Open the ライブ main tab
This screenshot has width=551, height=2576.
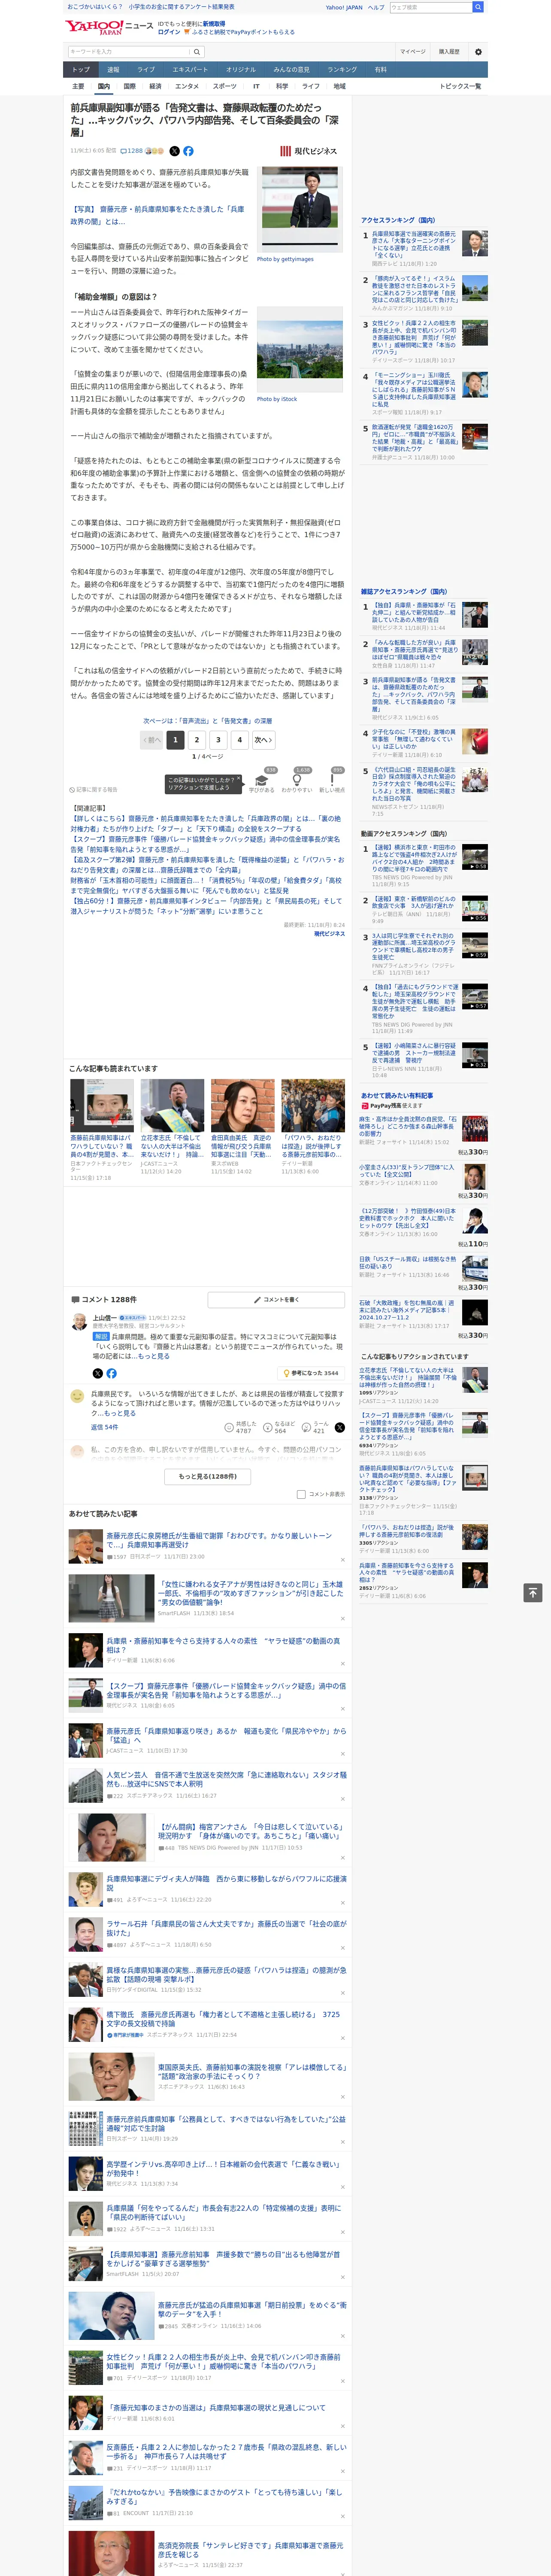(x=146, y=70)
